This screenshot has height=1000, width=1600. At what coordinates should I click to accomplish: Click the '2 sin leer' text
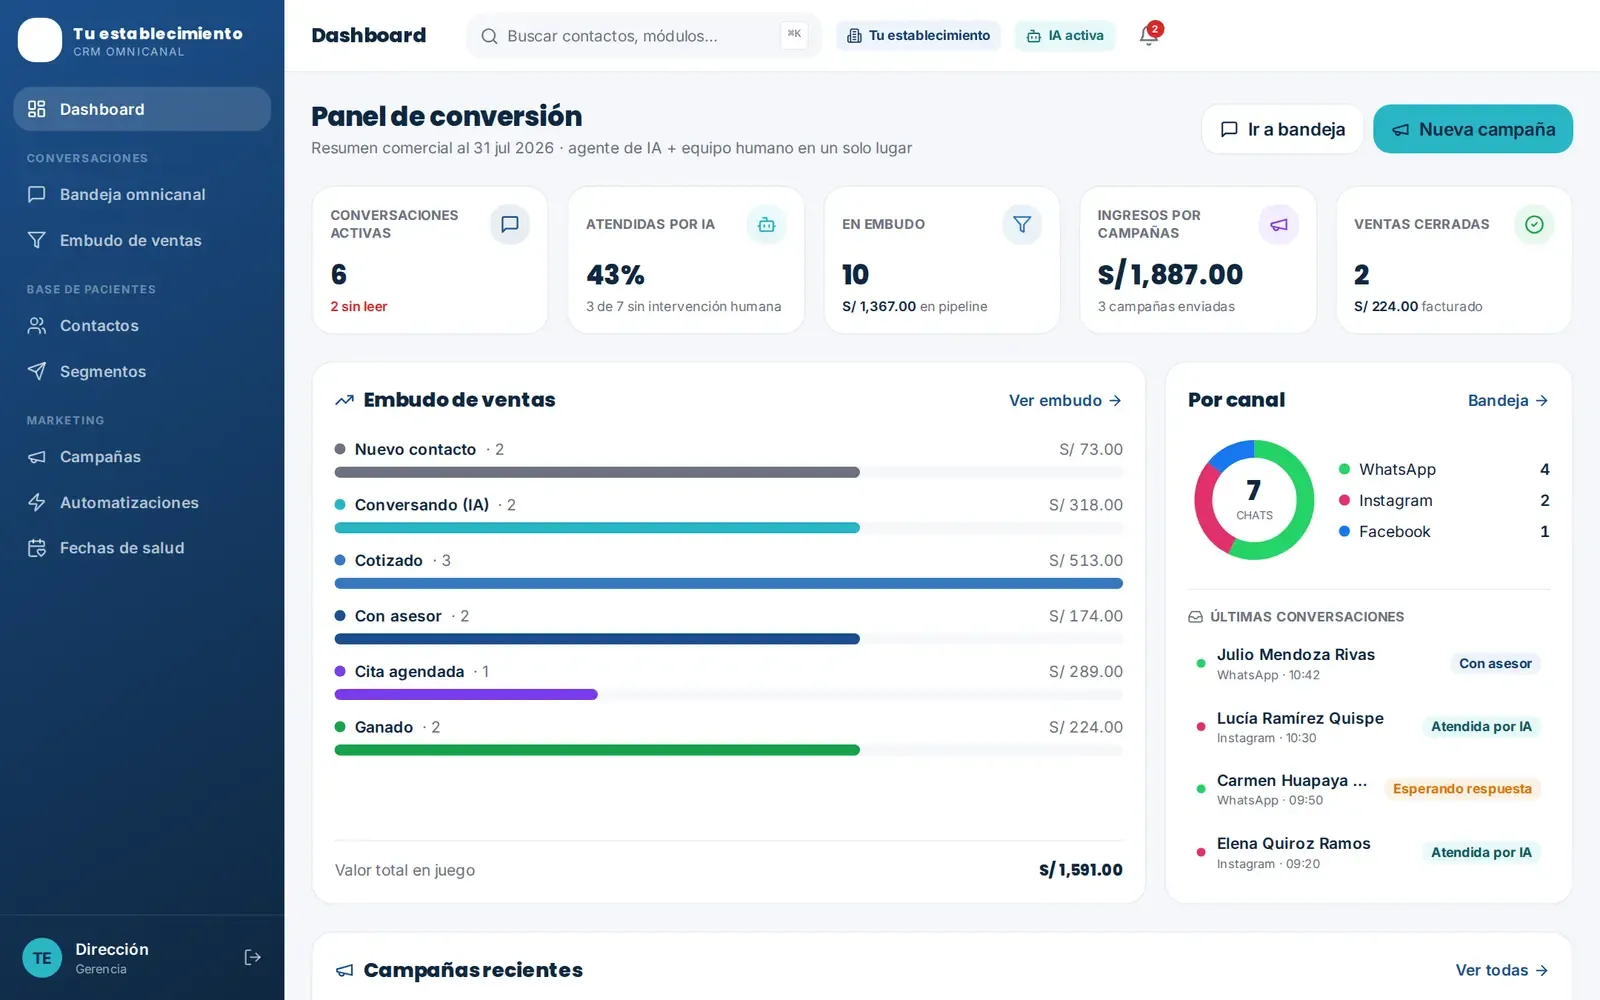359,307
